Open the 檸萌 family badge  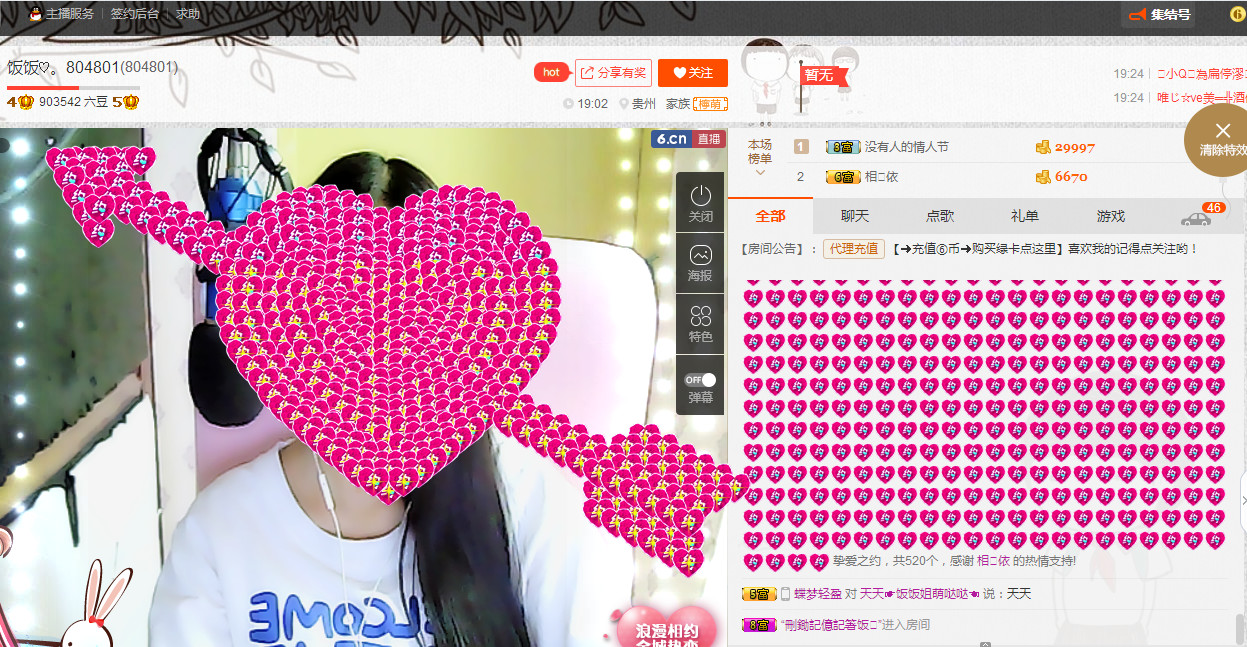711,104
